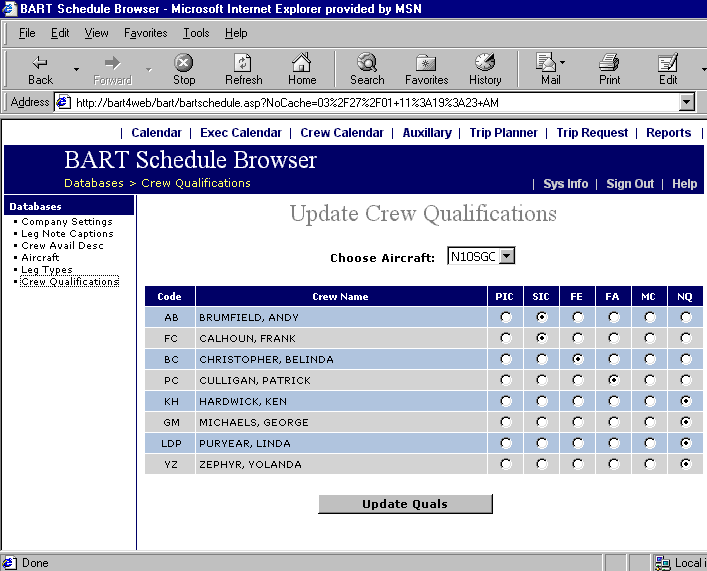Open the Trip Planner link

click(503, 132)
